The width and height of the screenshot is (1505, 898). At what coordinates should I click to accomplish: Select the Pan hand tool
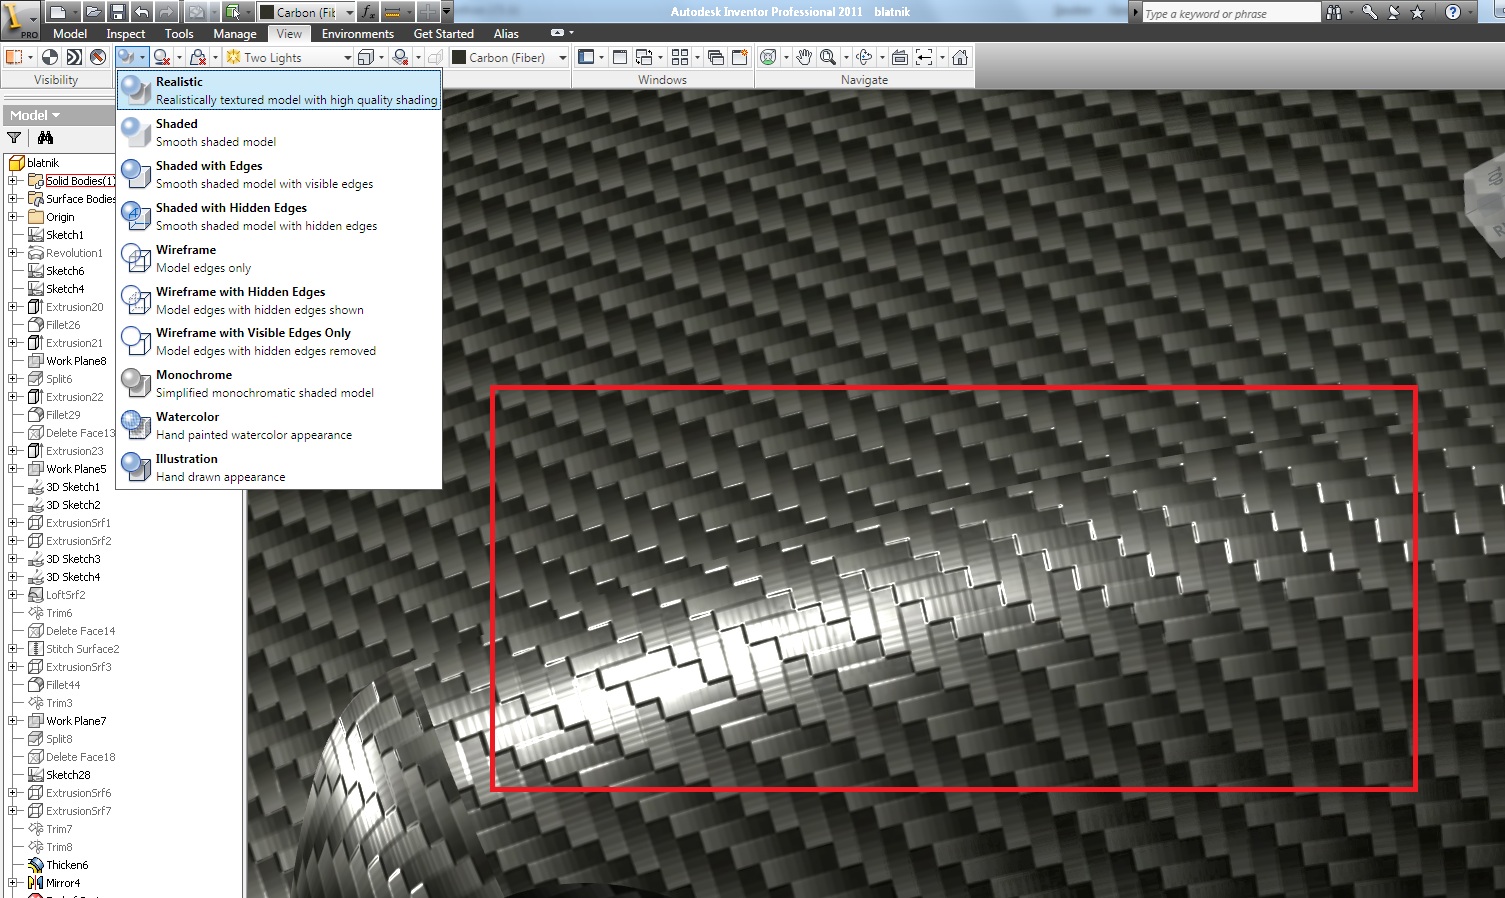[803, 57]
